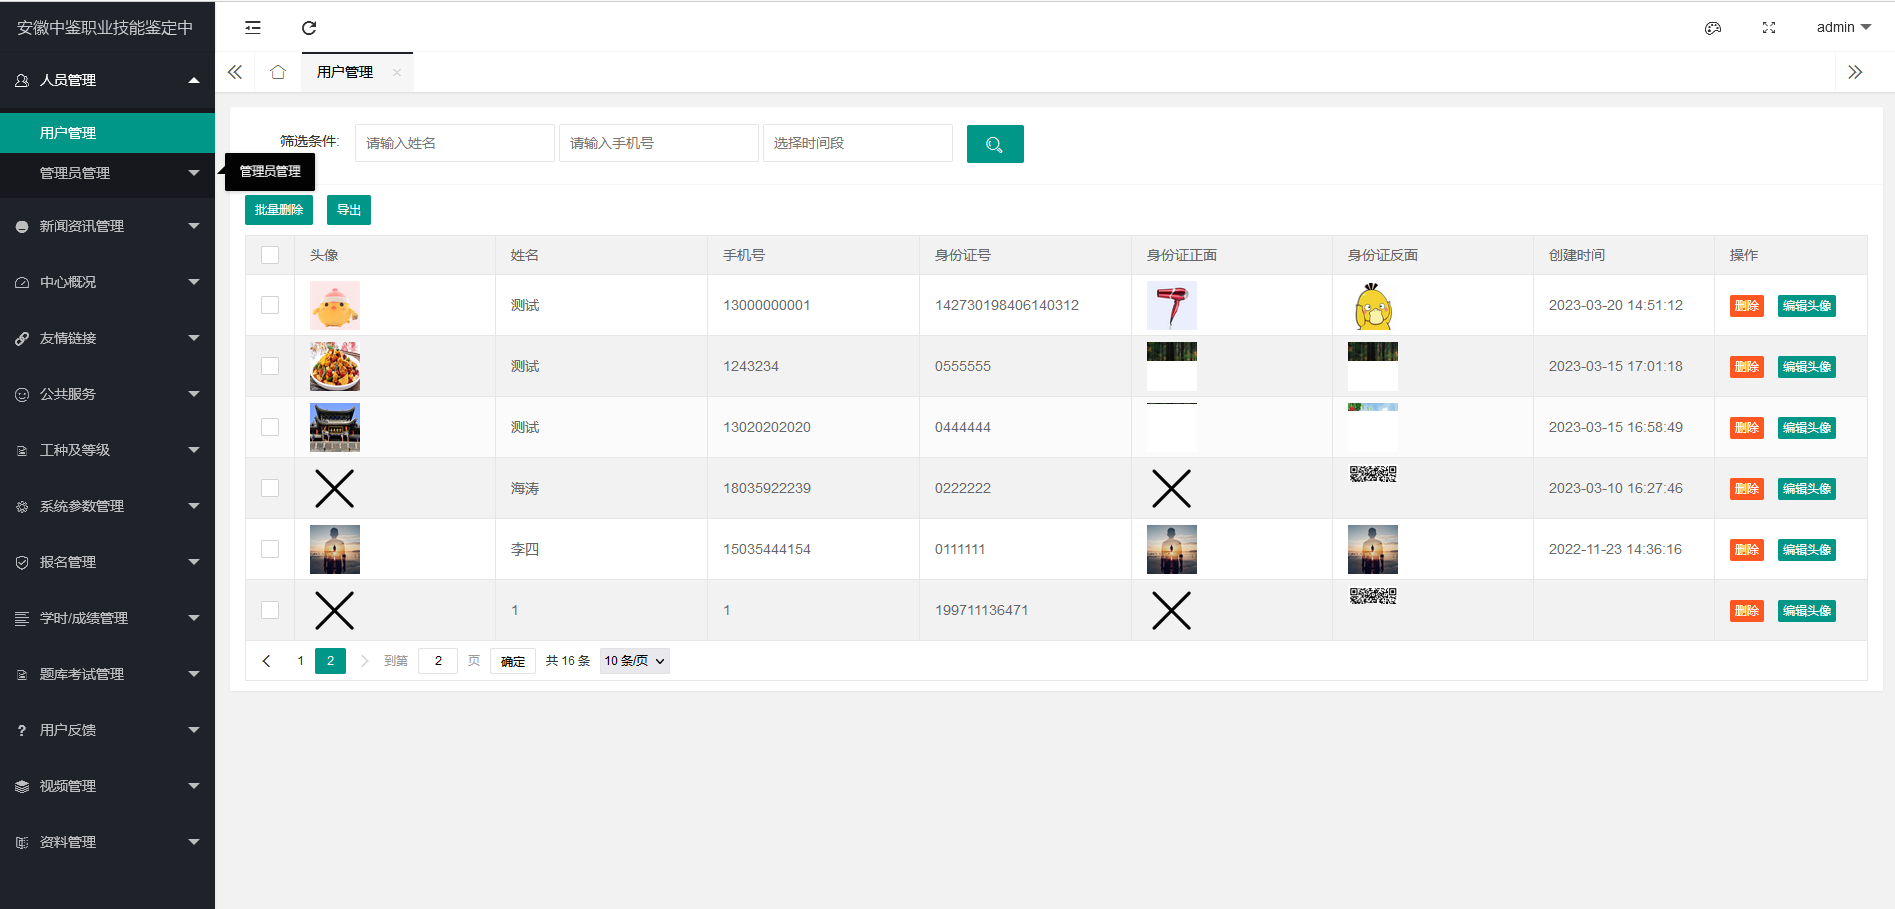Viewport: 1895px width, 909px height.
Task: Expand the 管理员管理 submenu
Action: pyautogui.click(x=107, y=173)
